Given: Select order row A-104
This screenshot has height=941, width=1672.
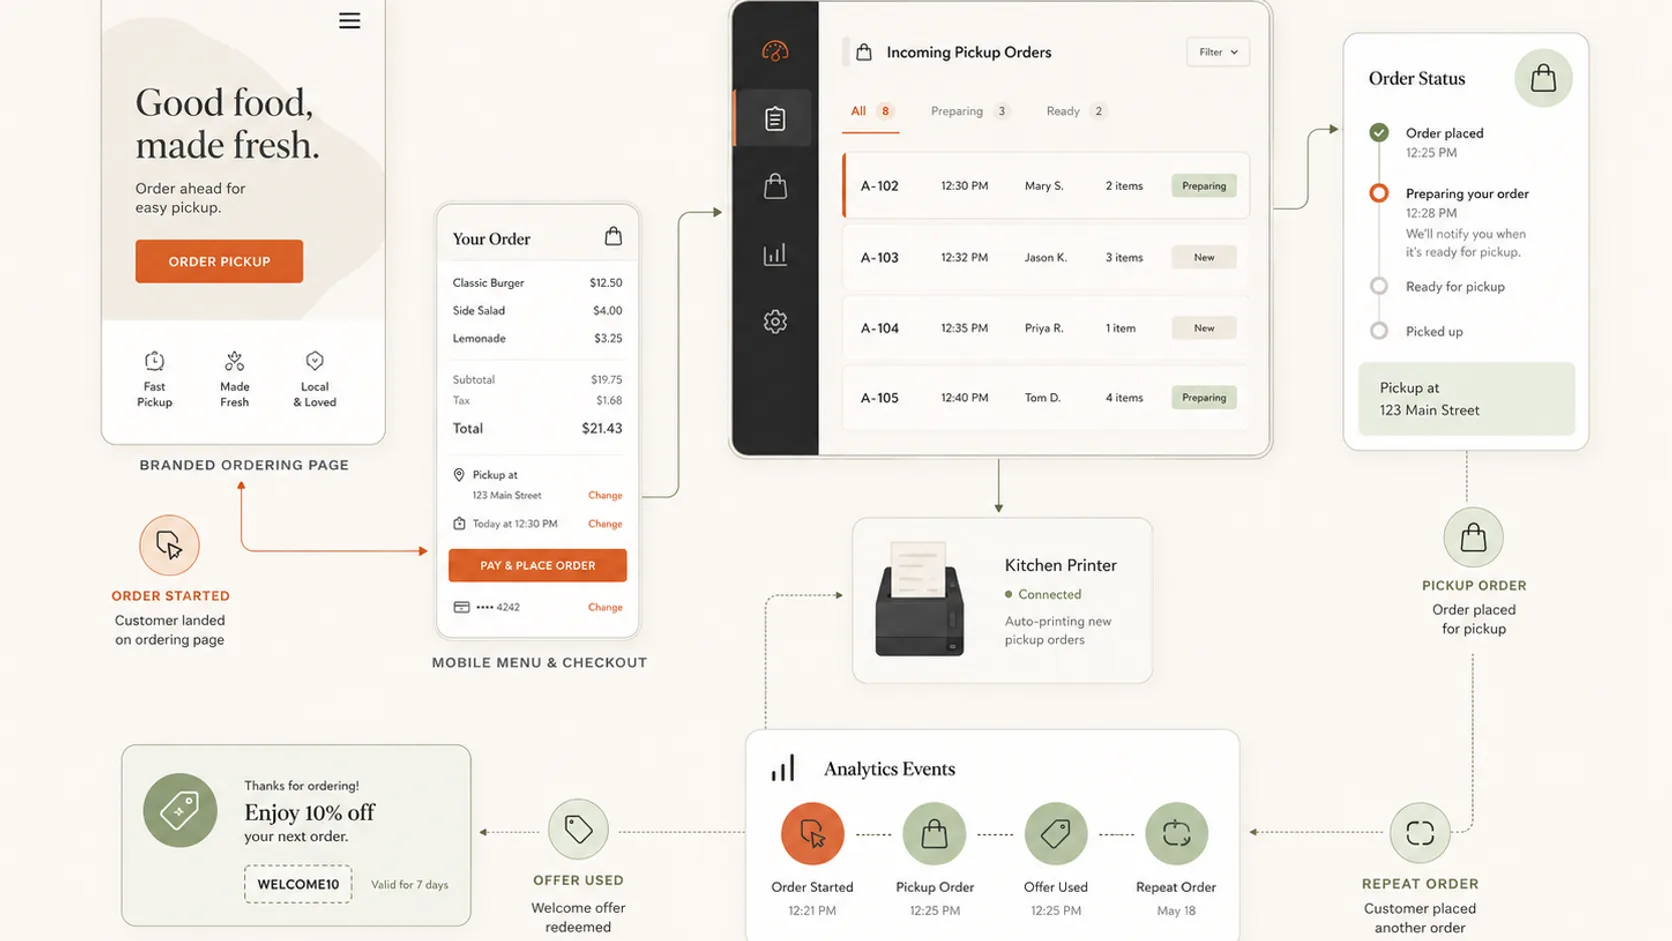Looking at the screenshot, I should coord(1046,328).
